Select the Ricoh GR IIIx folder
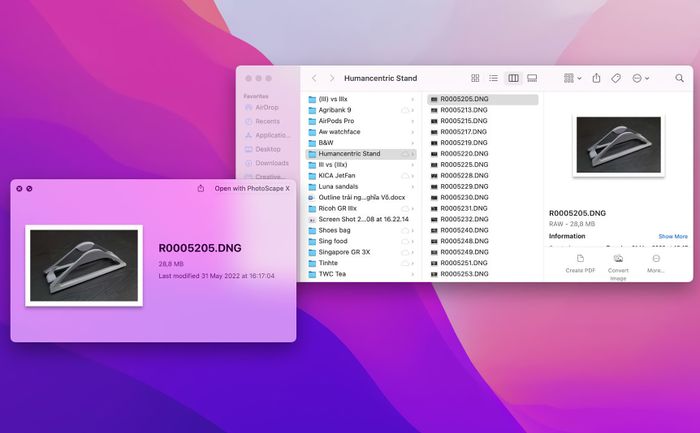Image resolution: width=700 pixels, height=433 pixels. pyautogui.click(x=361, y=208)
